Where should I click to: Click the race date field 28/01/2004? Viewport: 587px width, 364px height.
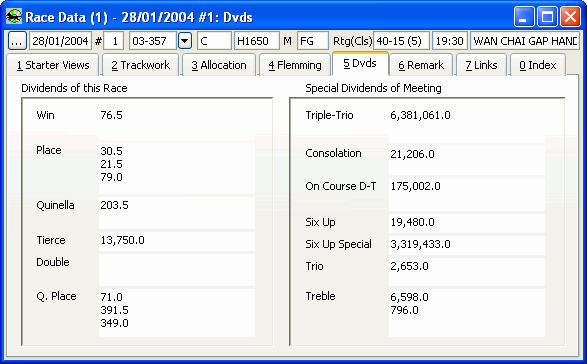click(60, 41)
